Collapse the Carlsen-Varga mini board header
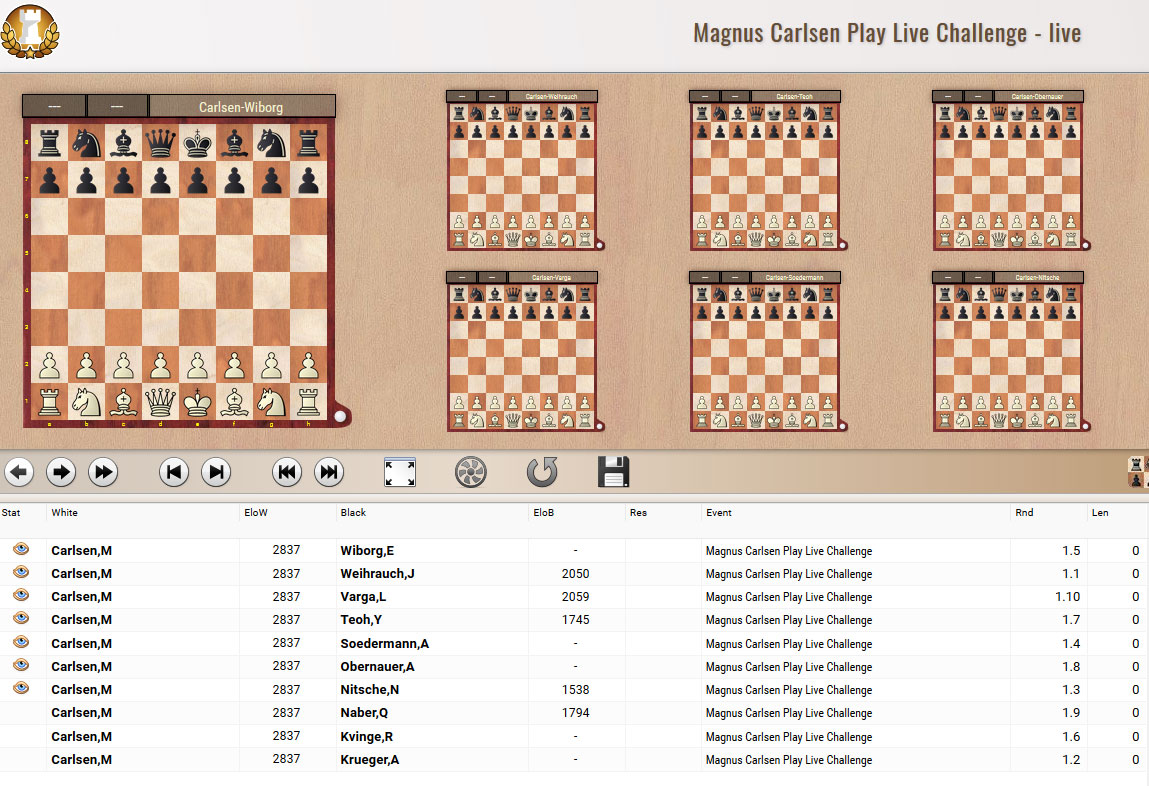The height and width of the screenshot is (786, 1149). [460, 276]
